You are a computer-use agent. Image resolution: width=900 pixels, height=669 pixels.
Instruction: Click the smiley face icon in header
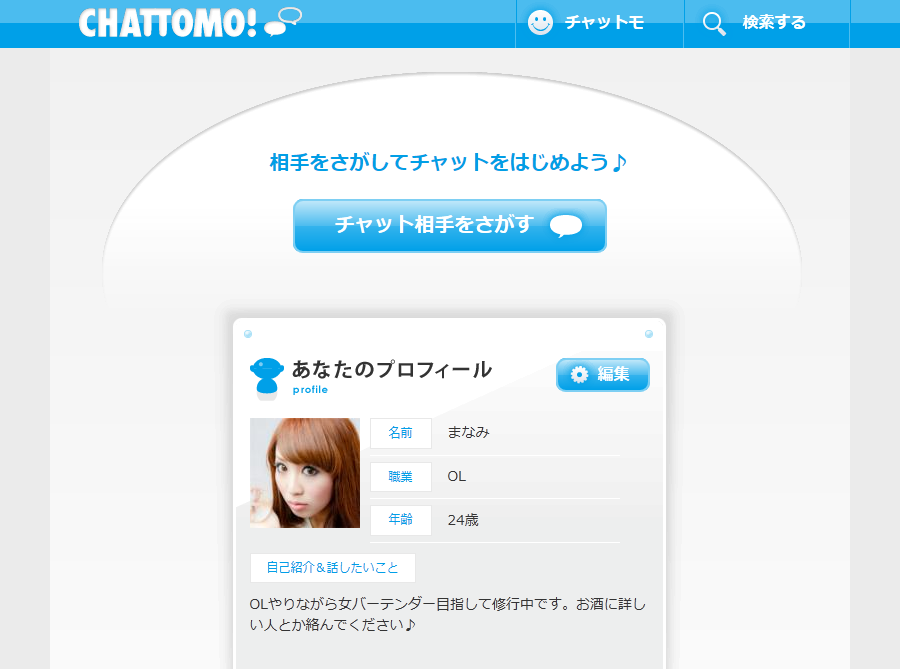[x=540, y=22]
